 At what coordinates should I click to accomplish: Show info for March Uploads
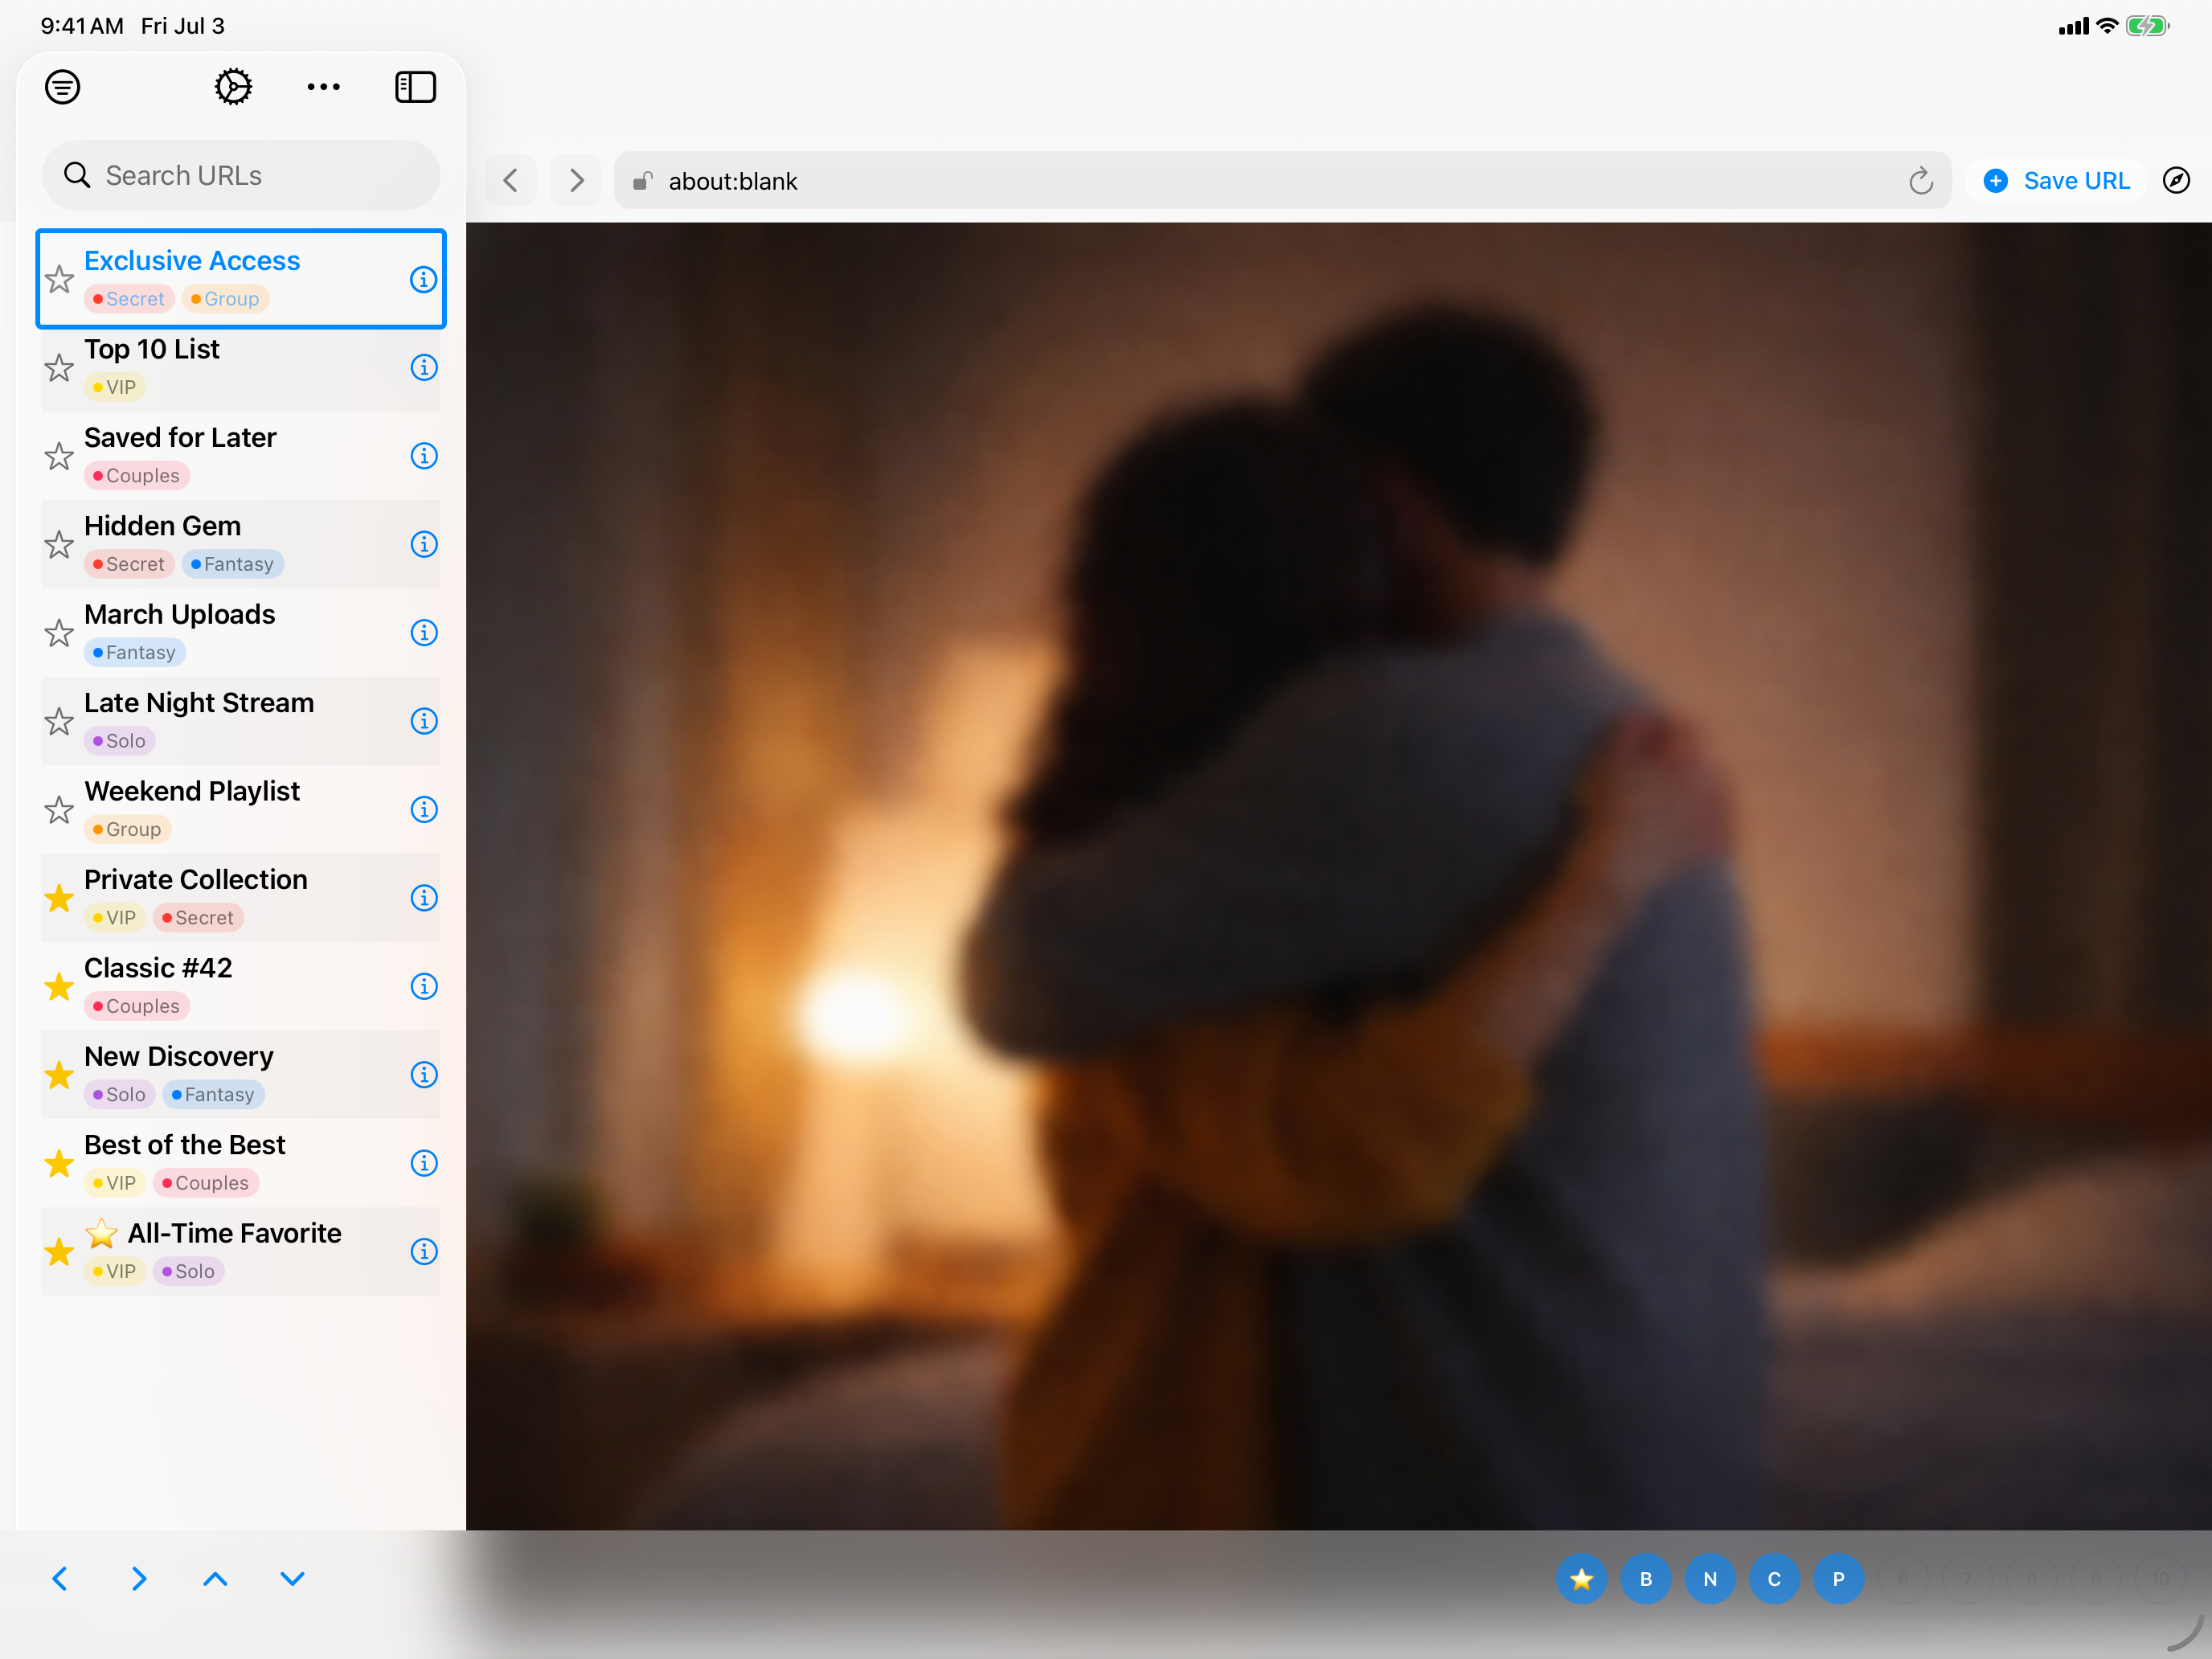424,633
